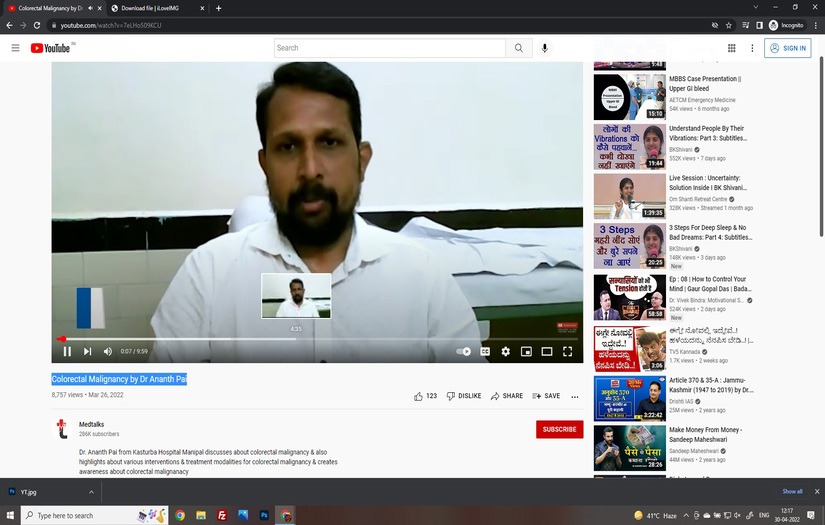Open YouTube apps grid
825x525 pixels.
pyautogui.click(x=731, y=48)
